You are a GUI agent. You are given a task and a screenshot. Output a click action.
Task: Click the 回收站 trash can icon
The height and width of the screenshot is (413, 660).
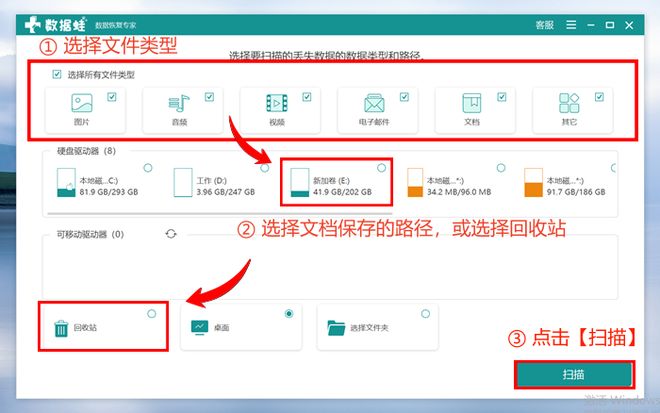click(x=61, y=328)
